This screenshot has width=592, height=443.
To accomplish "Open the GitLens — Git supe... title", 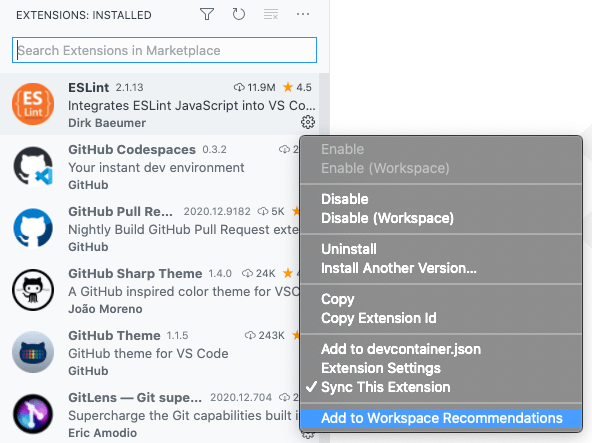I will tap(135, 397).
